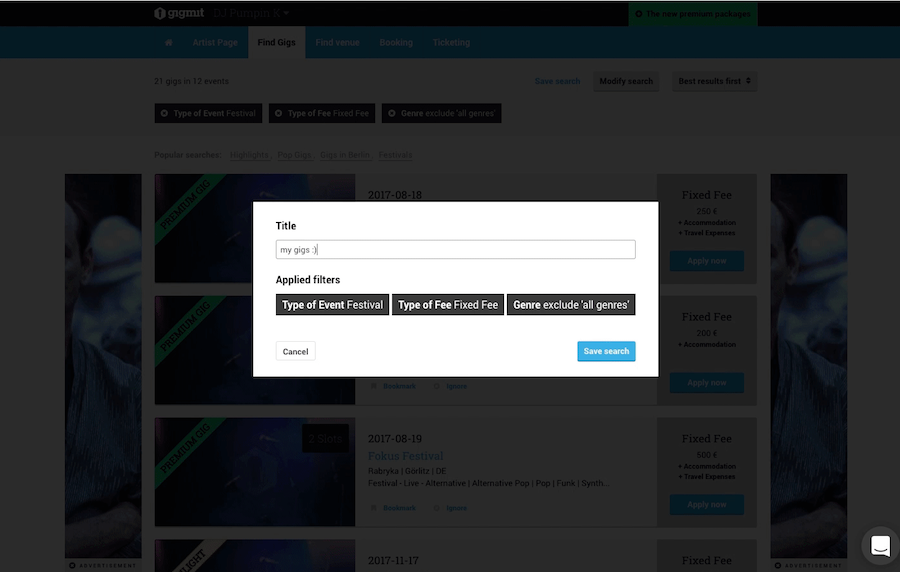Click ignore icon of Fokus Festival gig
The height and width of the screenshot is (572, 900).
[x=437, y=508]
